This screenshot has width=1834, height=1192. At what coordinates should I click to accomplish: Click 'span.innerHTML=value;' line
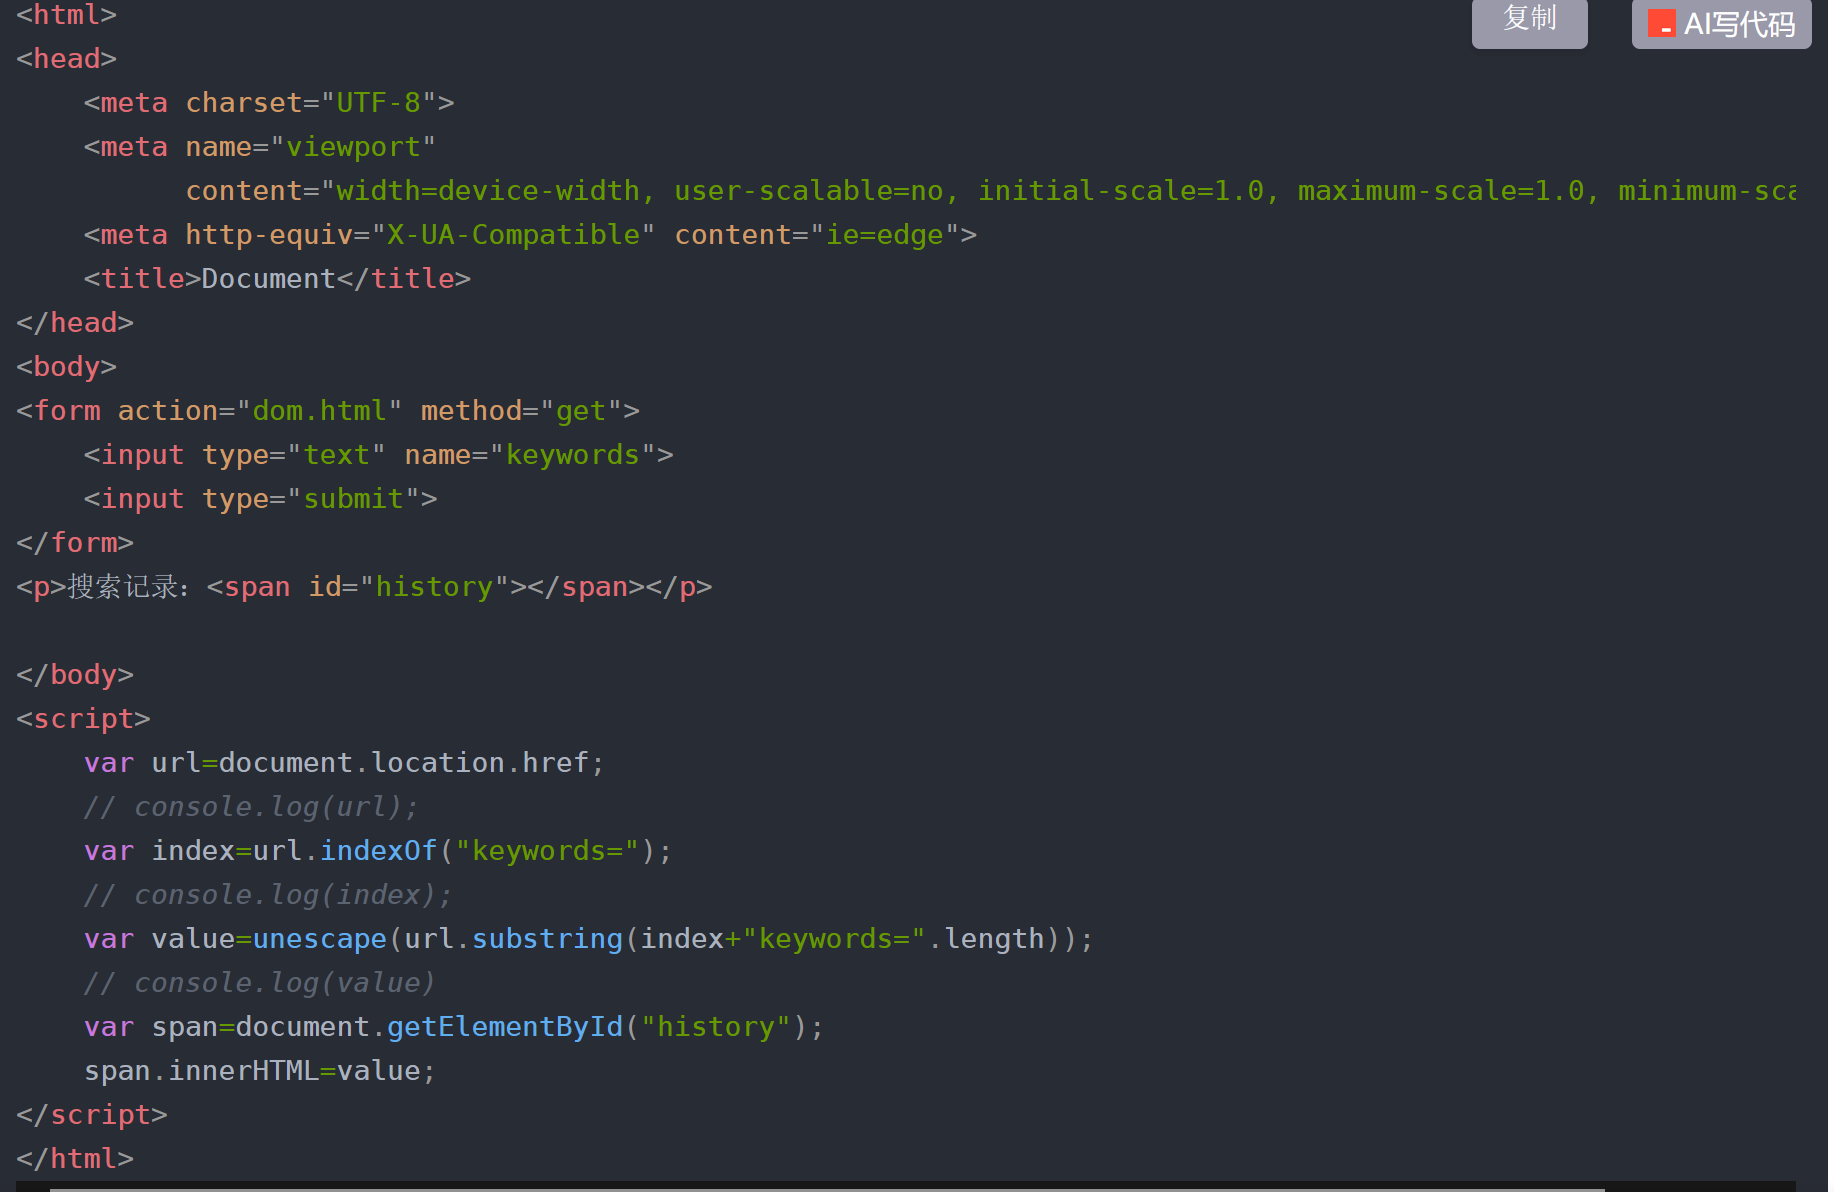260,1071
